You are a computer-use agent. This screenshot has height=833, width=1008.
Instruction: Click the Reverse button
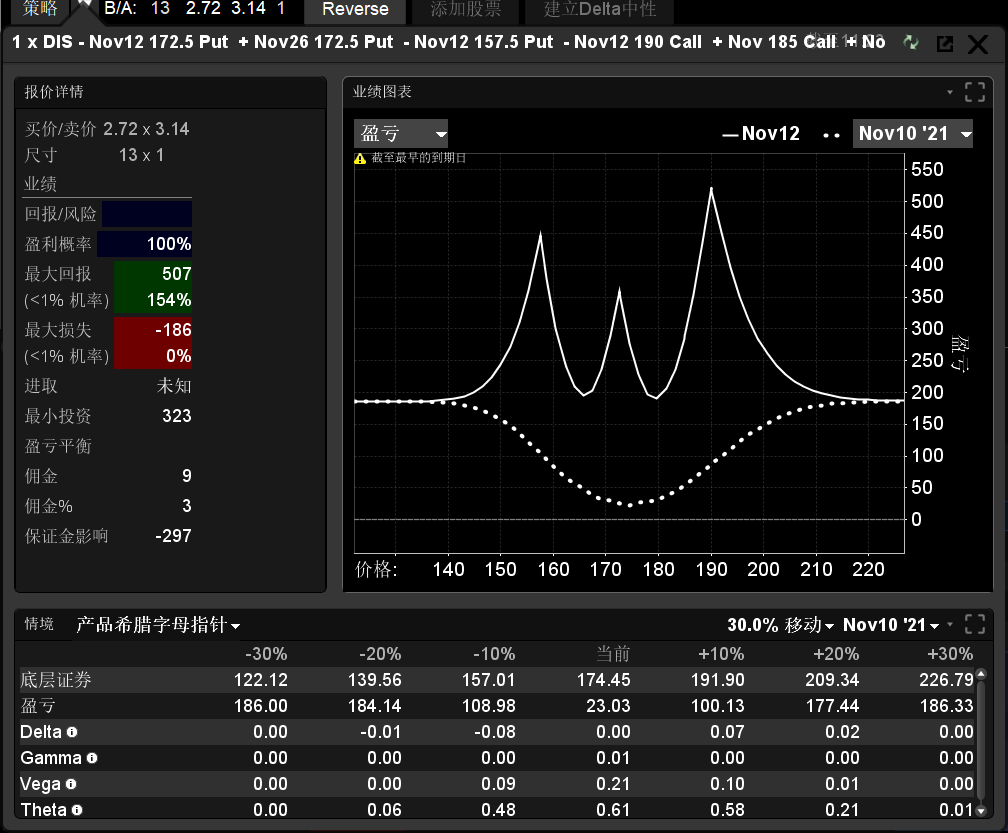tap(354, 10)
